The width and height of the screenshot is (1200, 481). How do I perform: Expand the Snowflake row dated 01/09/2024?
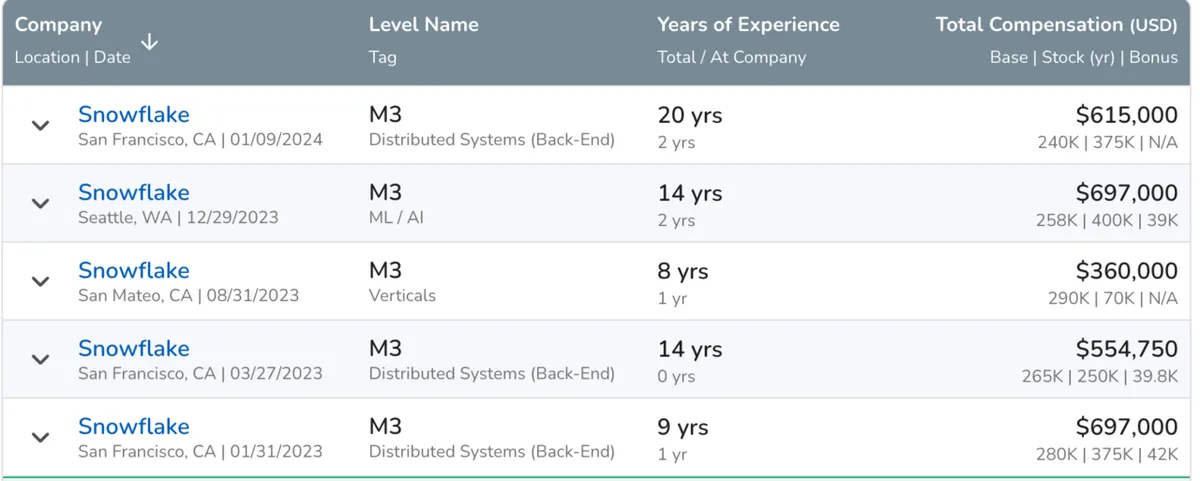pos(40,126)
